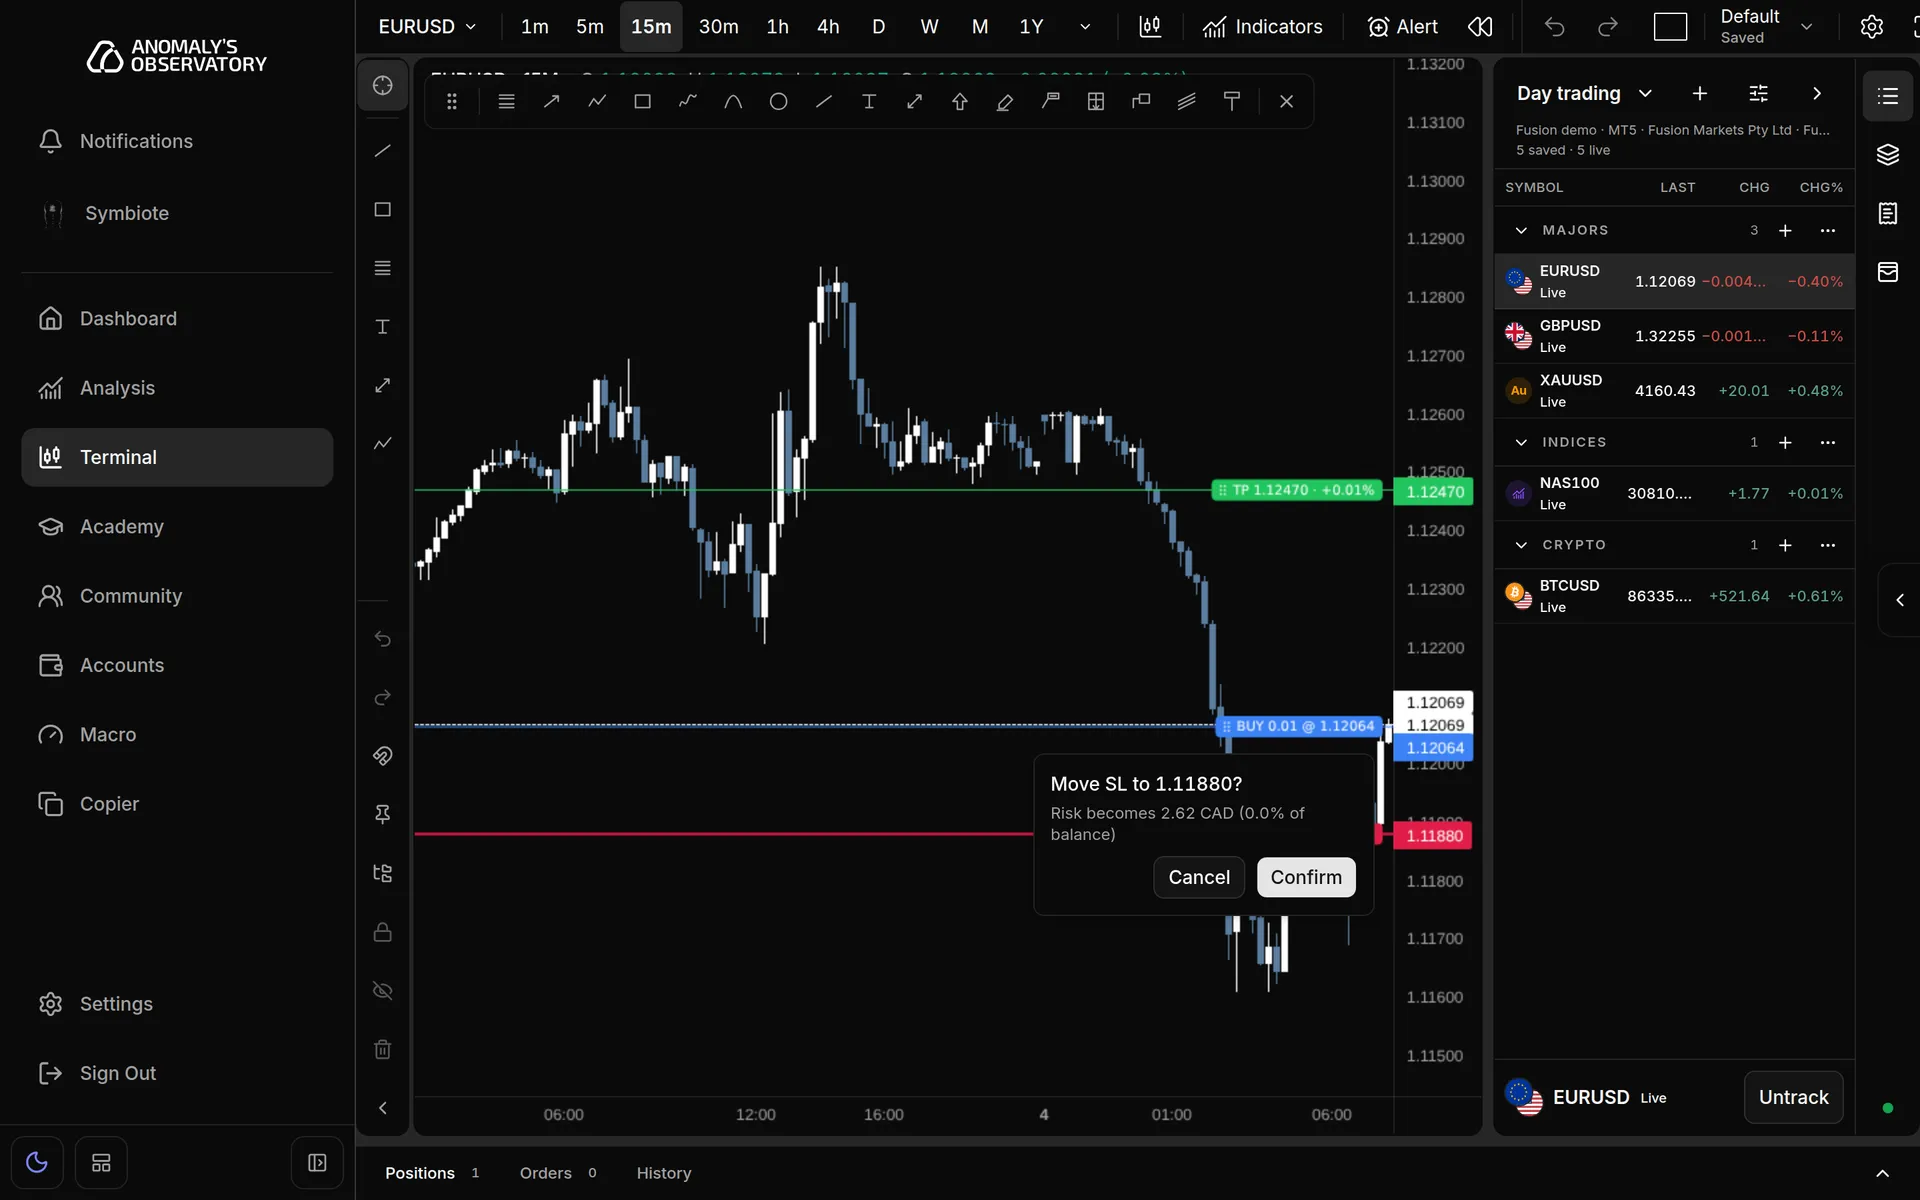Viewport: 1920px width, 1200px height.
Task: Select the XAUUSD watchlist row
Action: 1674,391
